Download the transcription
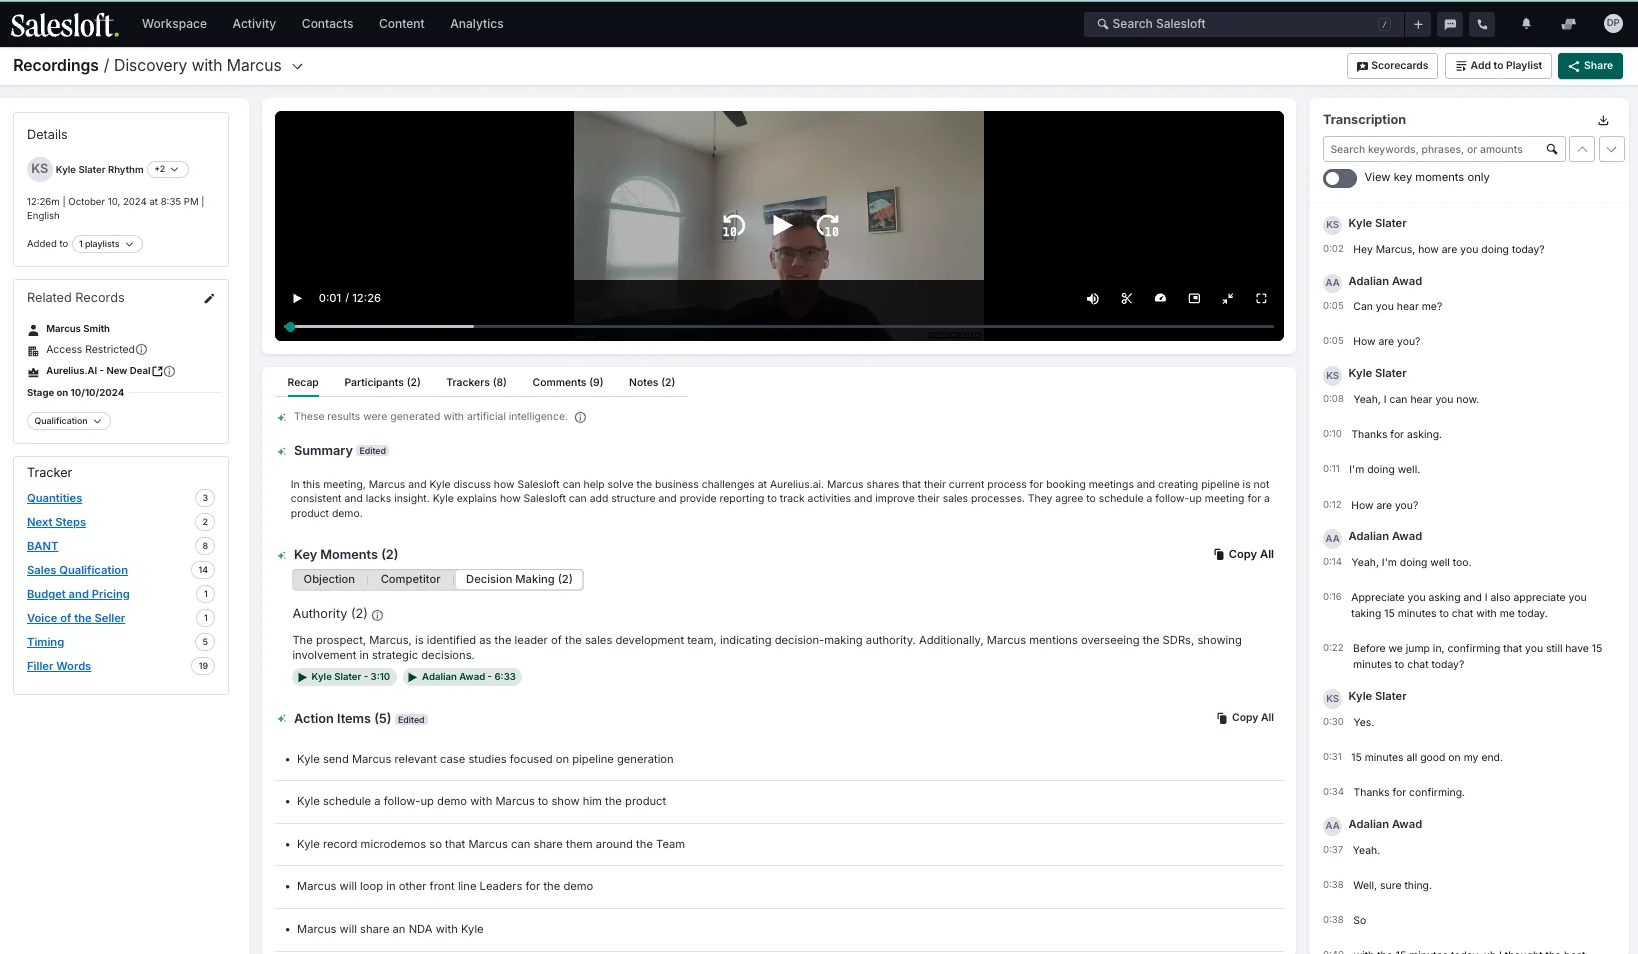The image size is (1638, 954). point(1603,120)
